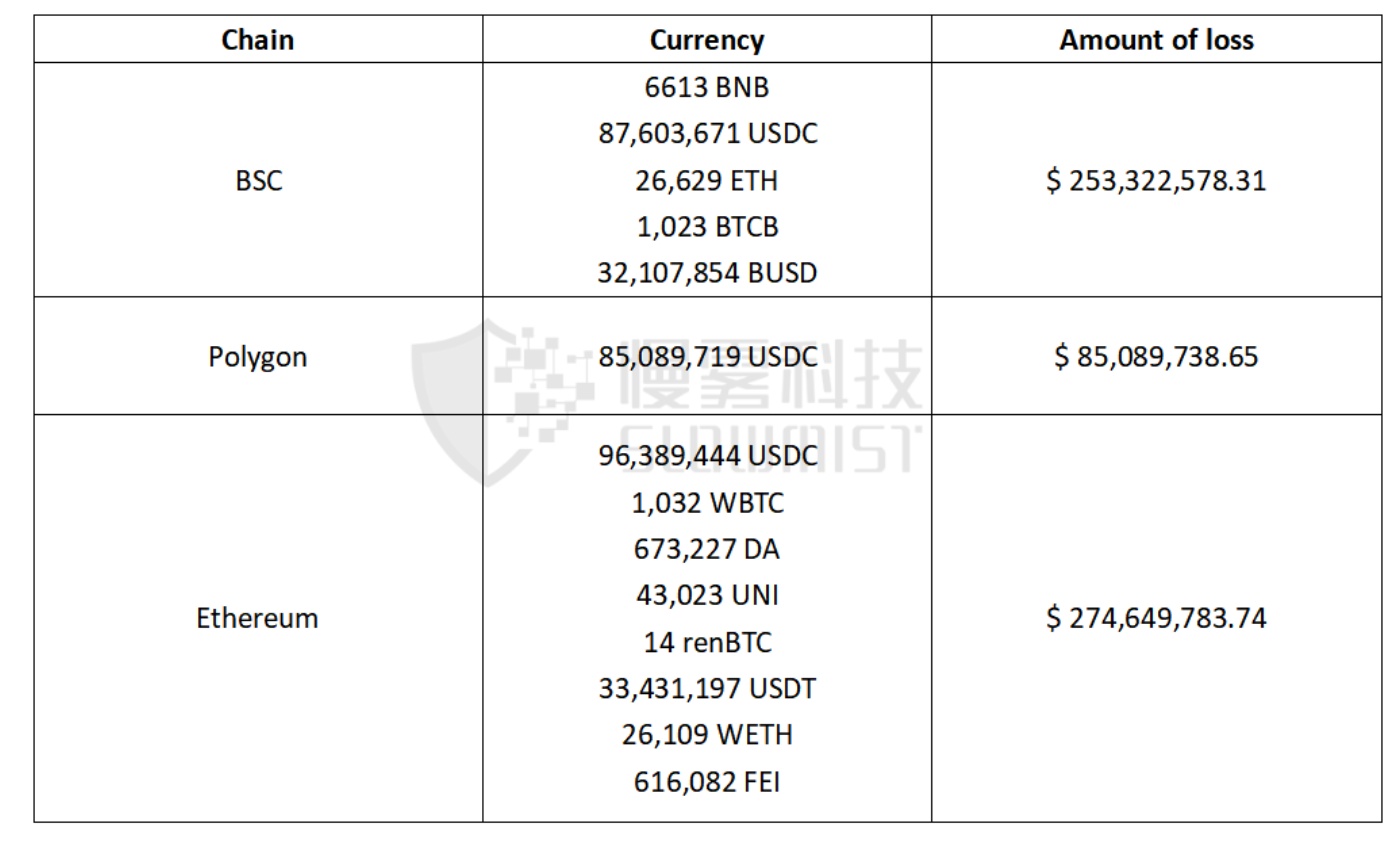Click the Chain column header
The height and width of the screenshot is (850, 1395).
point(257,40)
